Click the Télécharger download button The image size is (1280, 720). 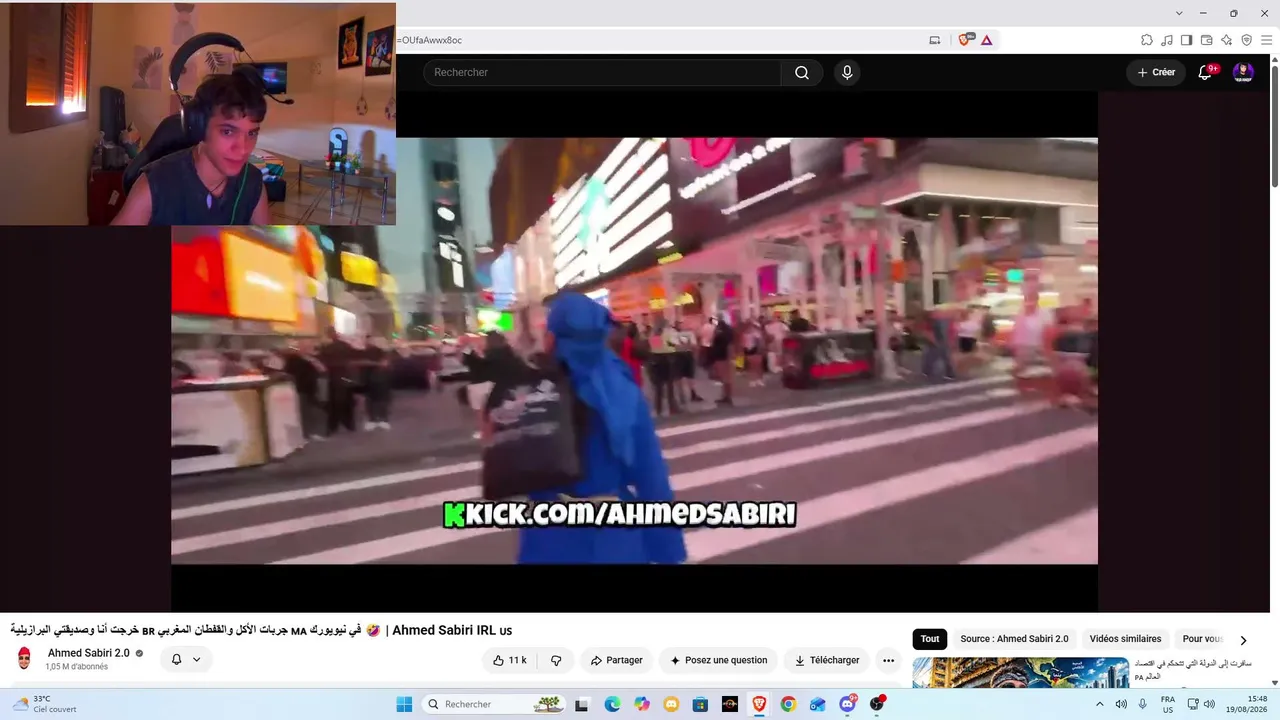pyautogui.click(x=827, y=660)
